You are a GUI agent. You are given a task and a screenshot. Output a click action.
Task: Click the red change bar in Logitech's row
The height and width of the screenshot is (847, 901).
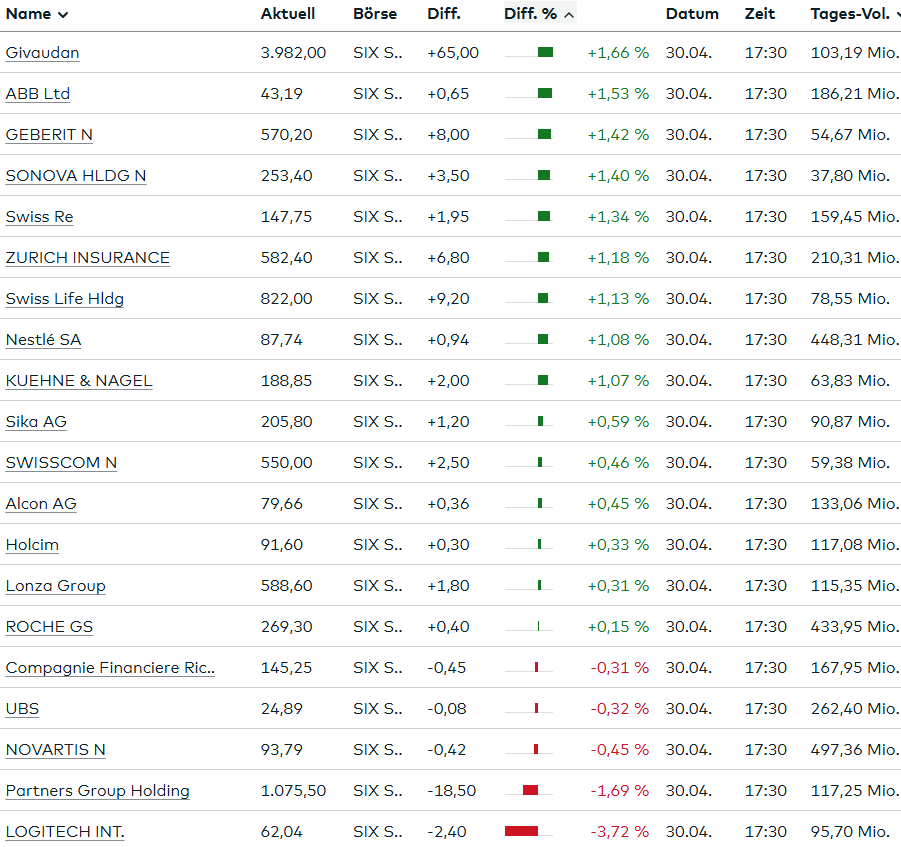[521, 831]
